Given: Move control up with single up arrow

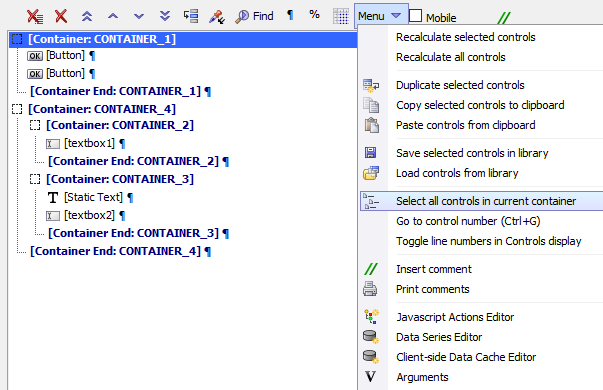Looking at the screenshot, I should pyautogui.click(x=113, y=16).
